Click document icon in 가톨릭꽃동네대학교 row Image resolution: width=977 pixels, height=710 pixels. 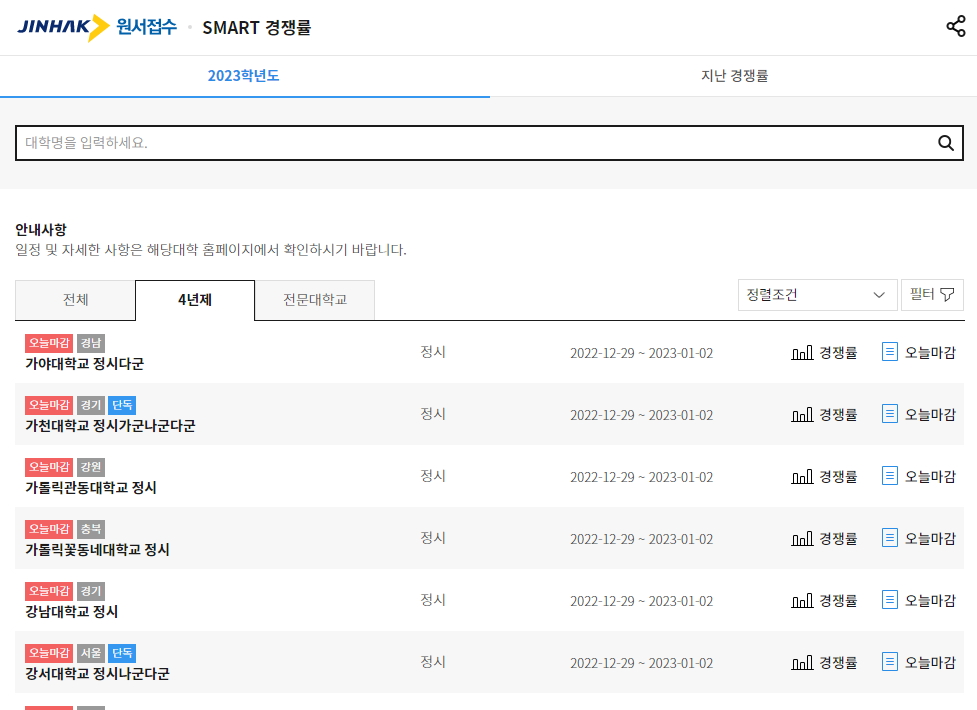[x=890, y=537]
